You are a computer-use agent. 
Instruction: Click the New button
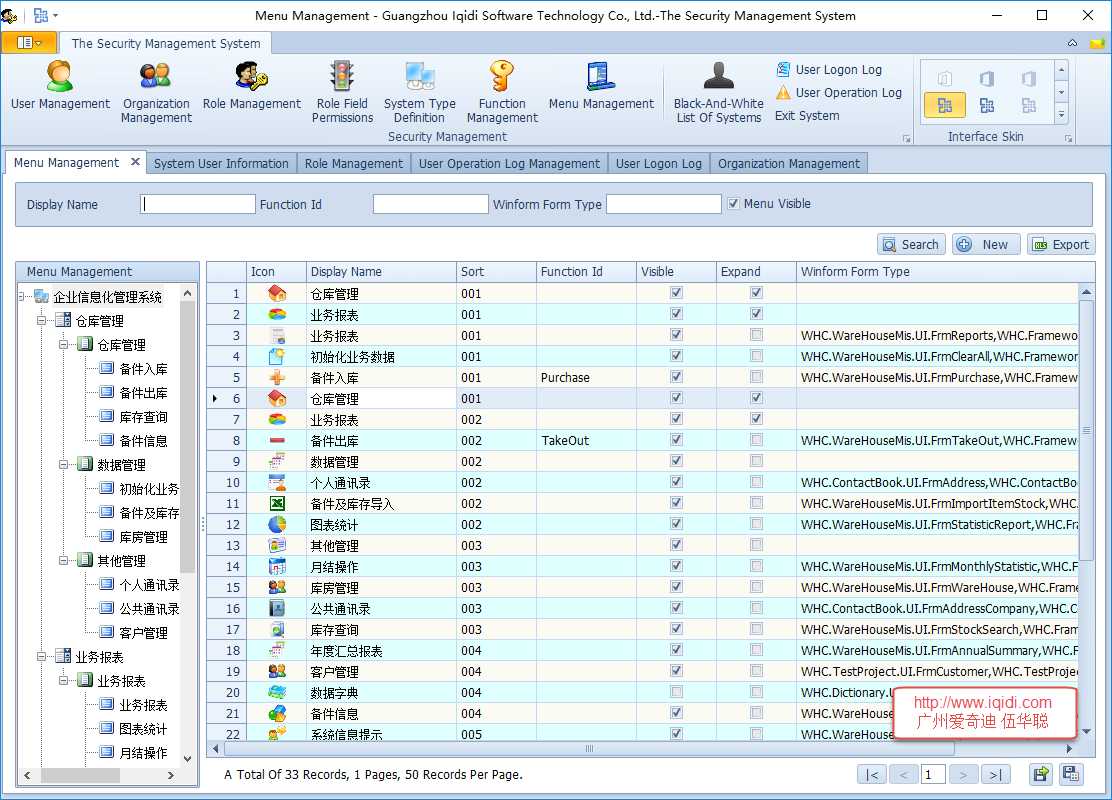point(986,245)
